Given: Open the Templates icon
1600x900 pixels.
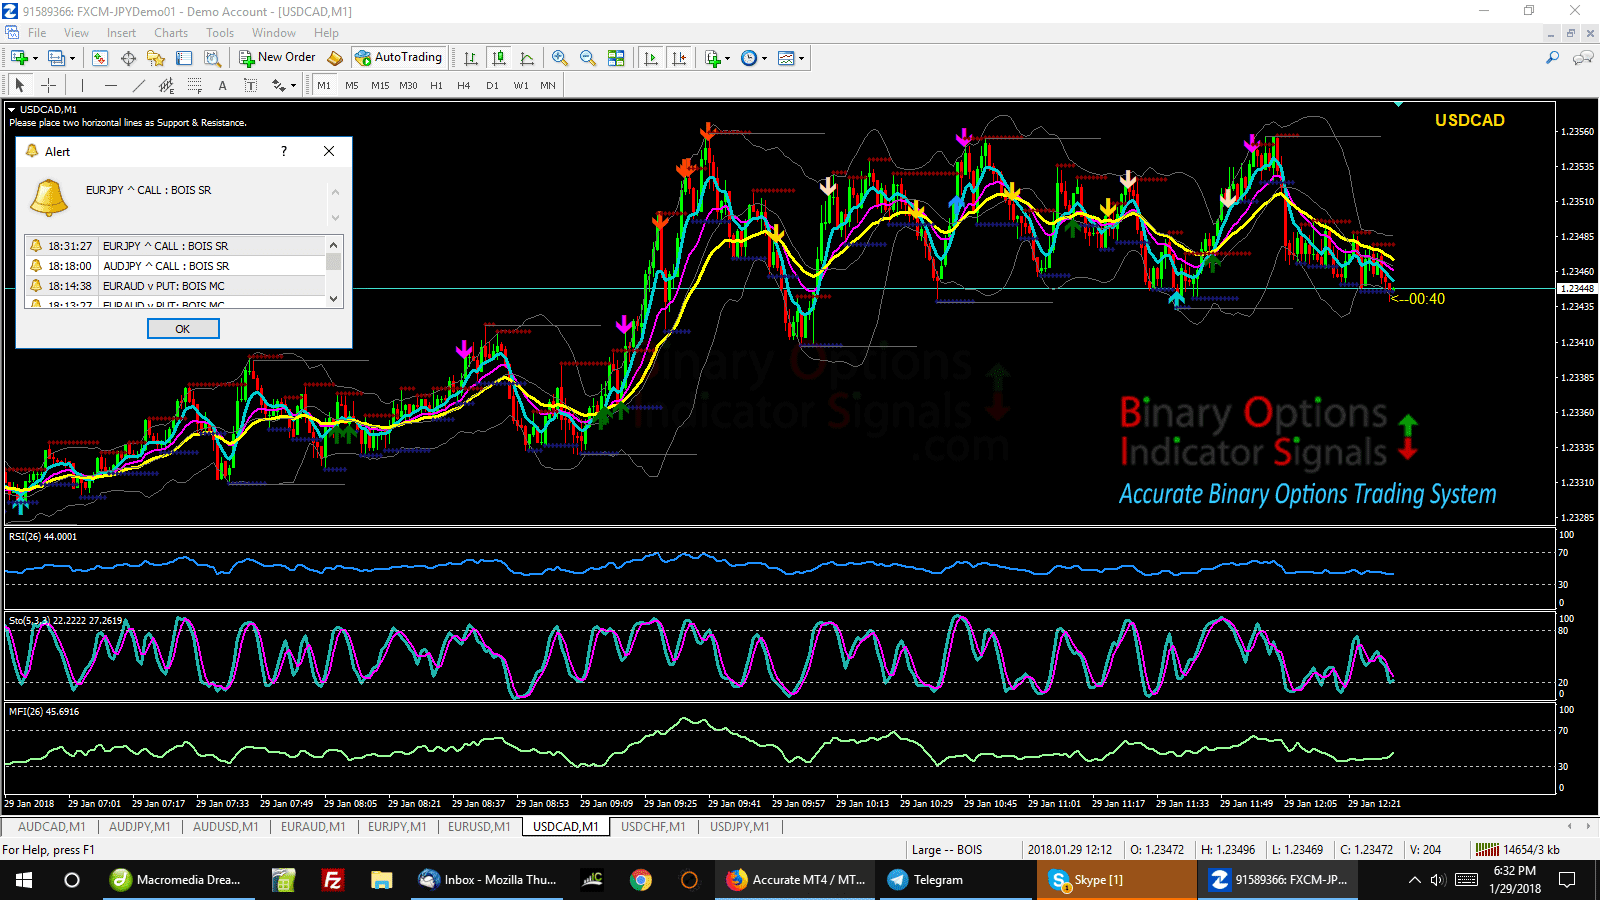Looking at the screenshot, I should (786, 58).
